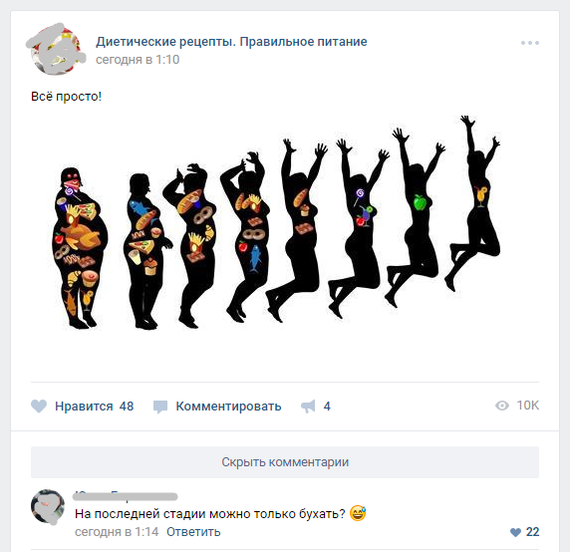Image resolution: width=570 pixels, height=552 pixels.
Task: Click the Нравится like button label
Action: [x=84, y=406]
